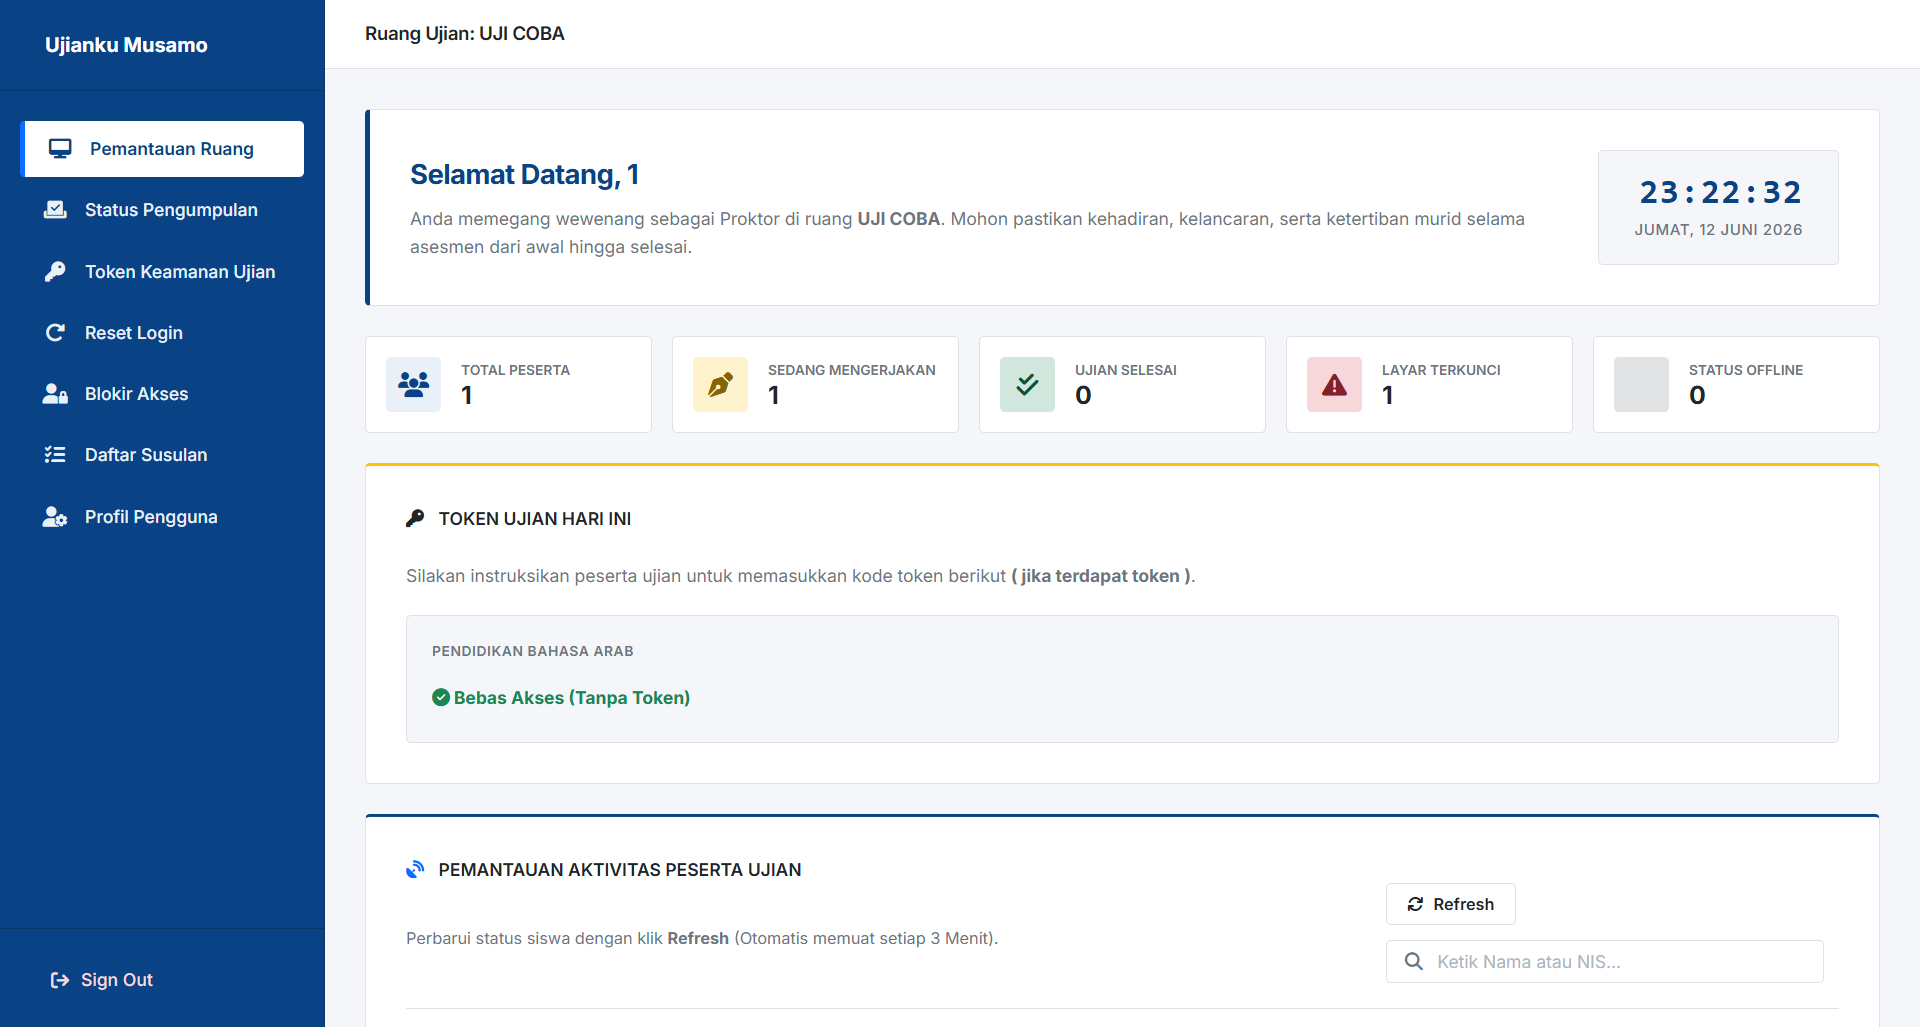Click the Layar Terkunci warning triangle icon
The height and width of the screenshot is (1027, 1920).
(1334, 384)
